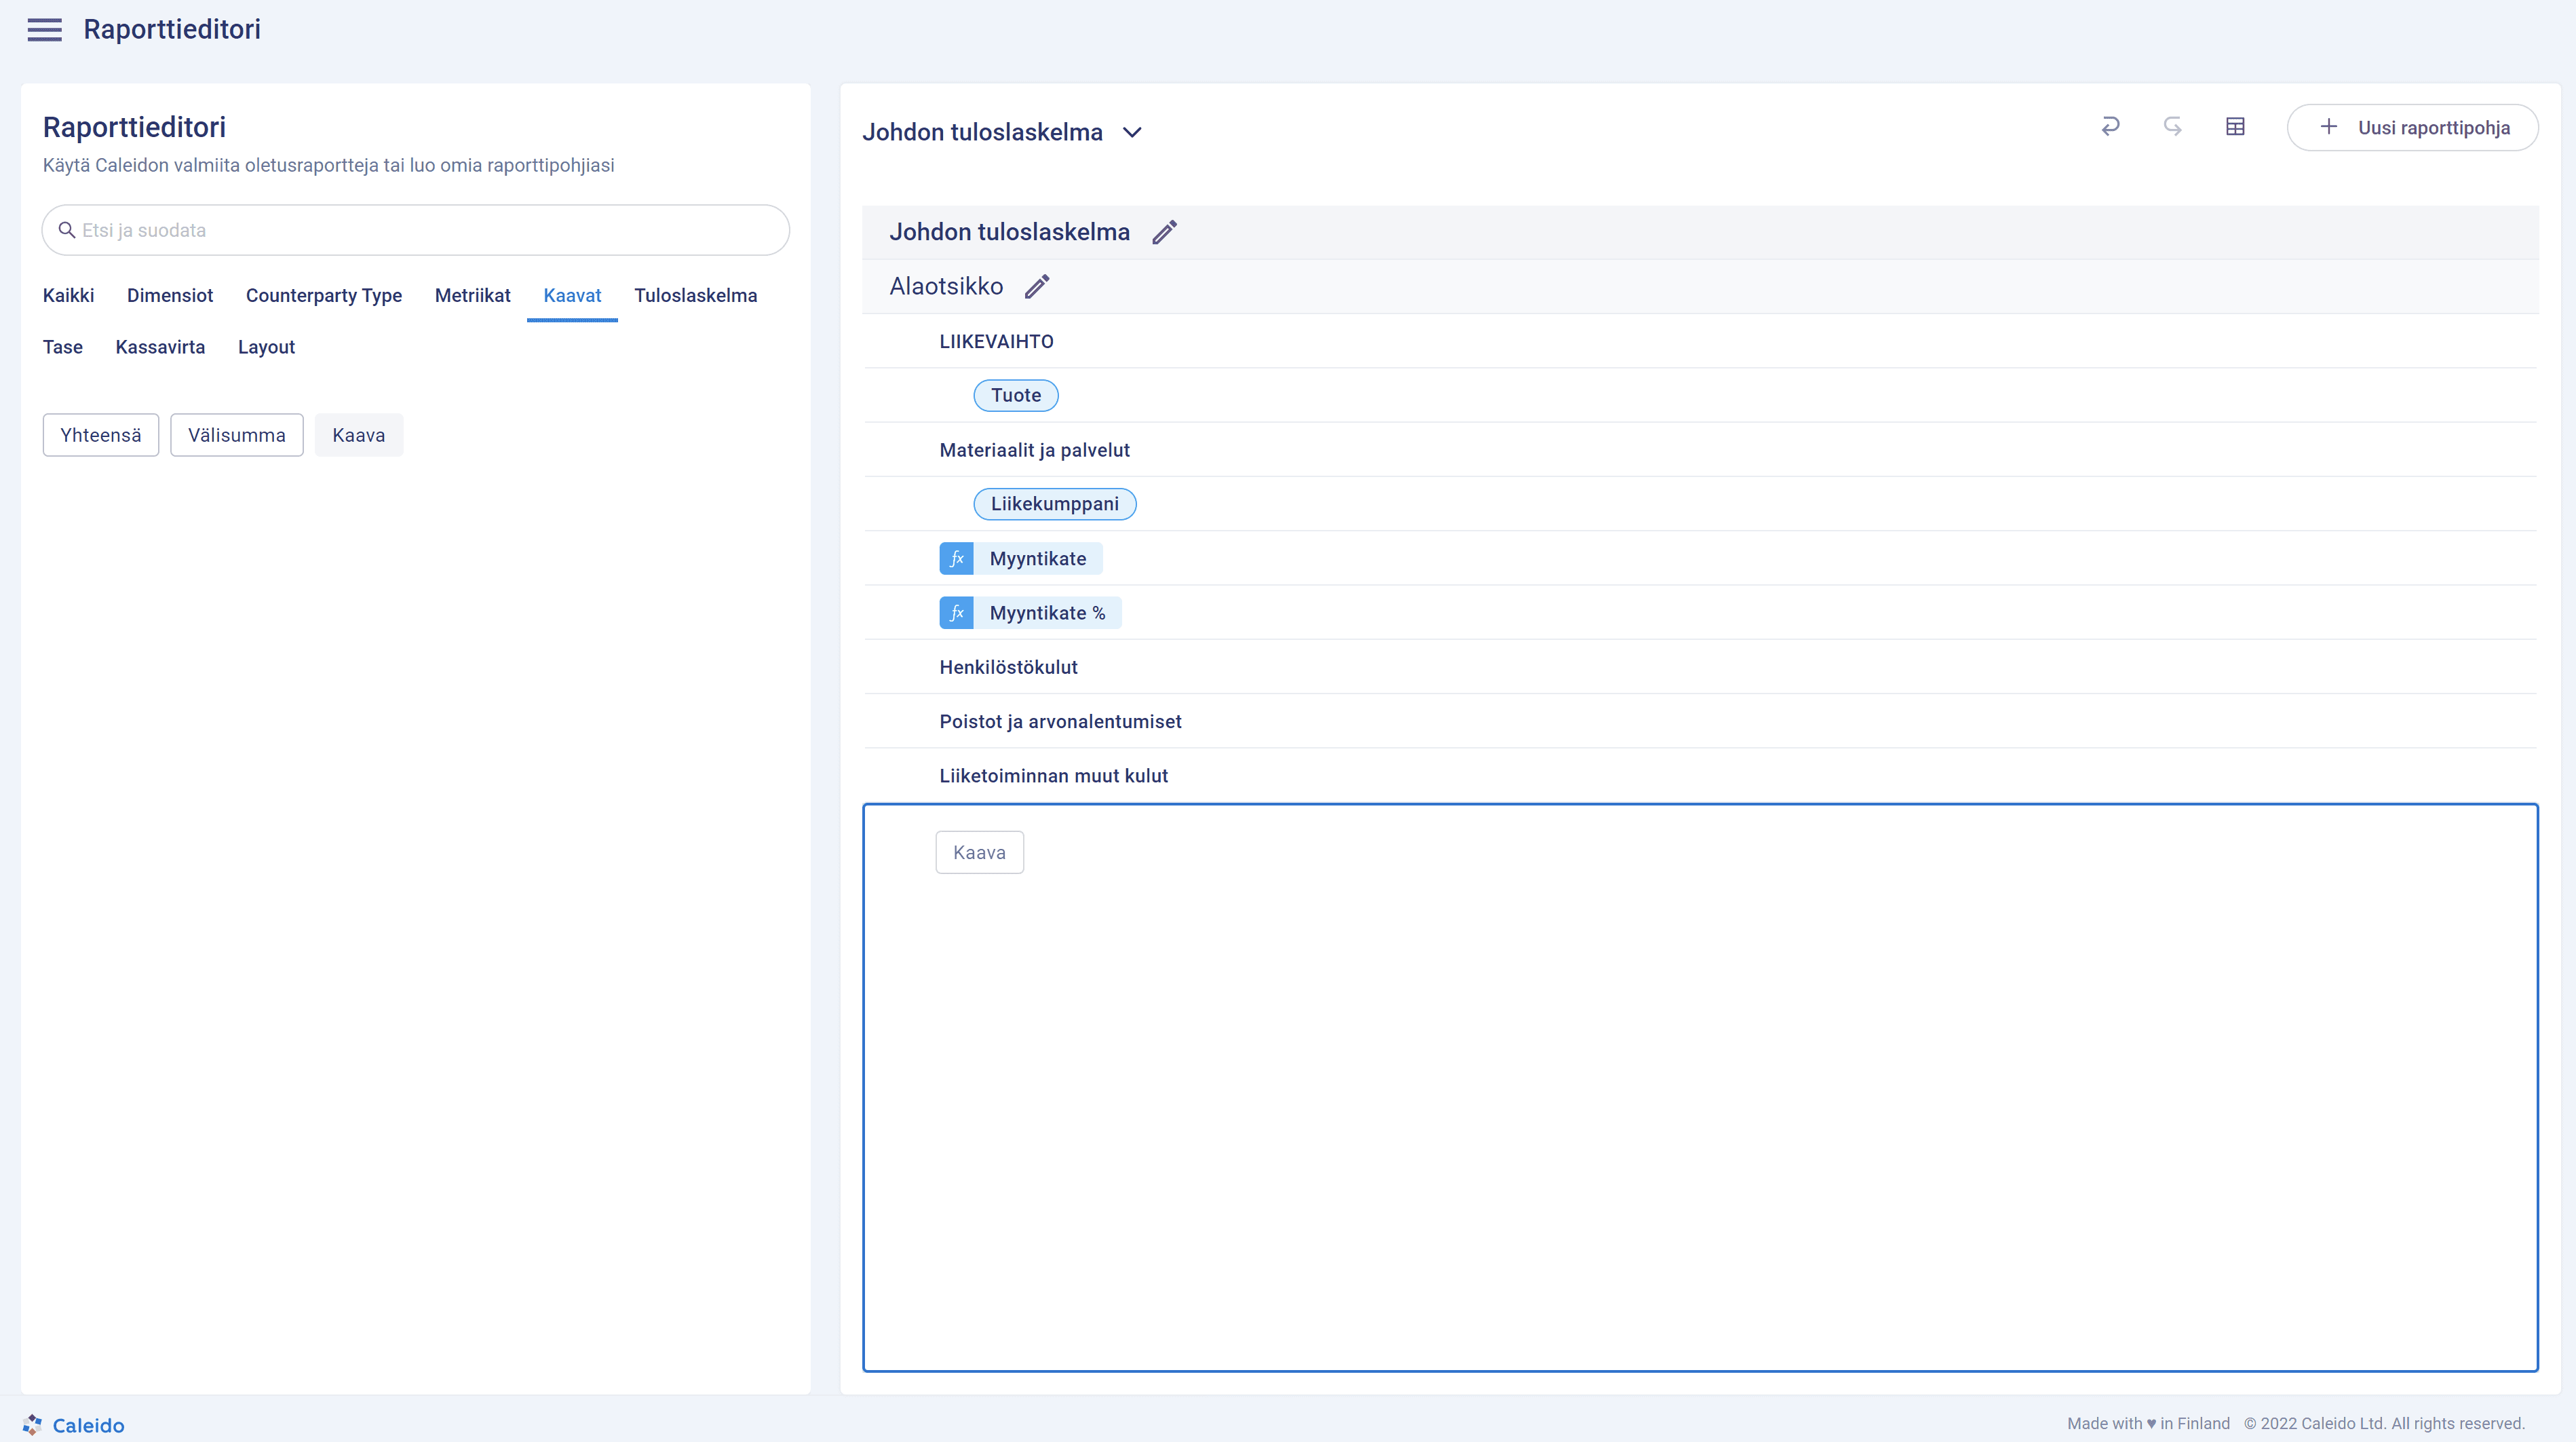Edit the Johdon tuloslaskelma title pencil
Screen dimensions: 2576x1442
pos(1164,232)
